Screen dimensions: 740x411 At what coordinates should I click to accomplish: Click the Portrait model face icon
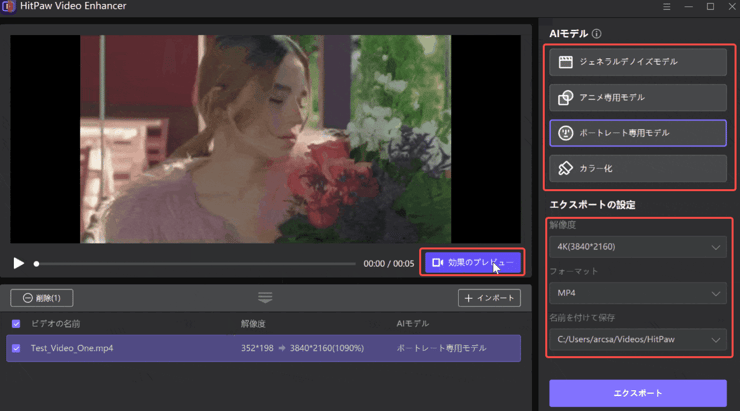coord(566,133)
